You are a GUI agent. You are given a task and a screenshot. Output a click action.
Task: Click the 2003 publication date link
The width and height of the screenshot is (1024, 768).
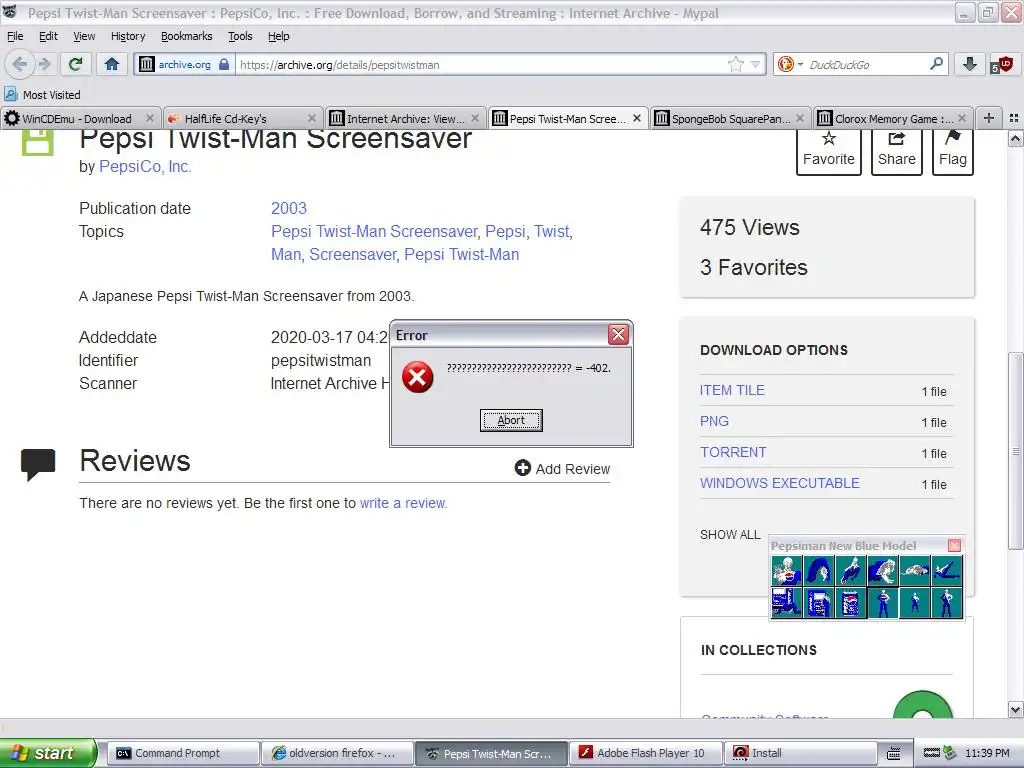point(289,208)
